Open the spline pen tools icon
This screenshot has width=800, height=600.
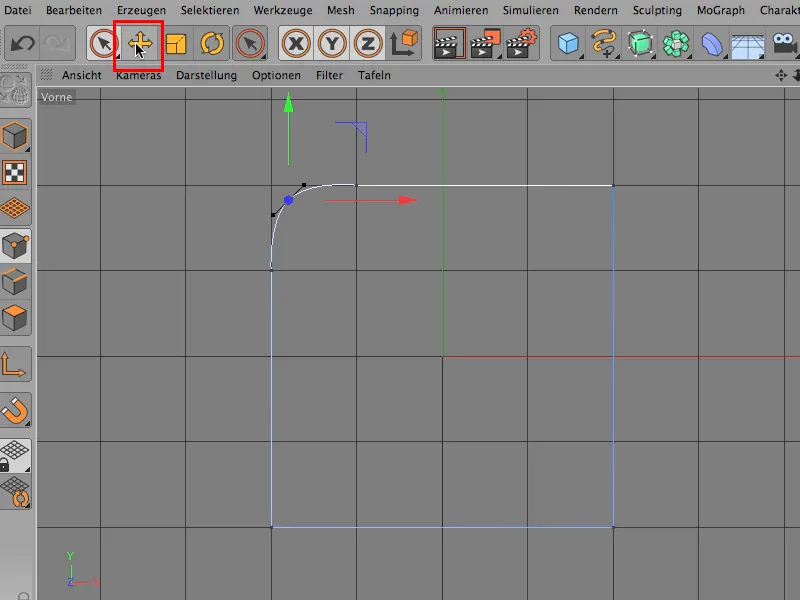tap(604, 44)
